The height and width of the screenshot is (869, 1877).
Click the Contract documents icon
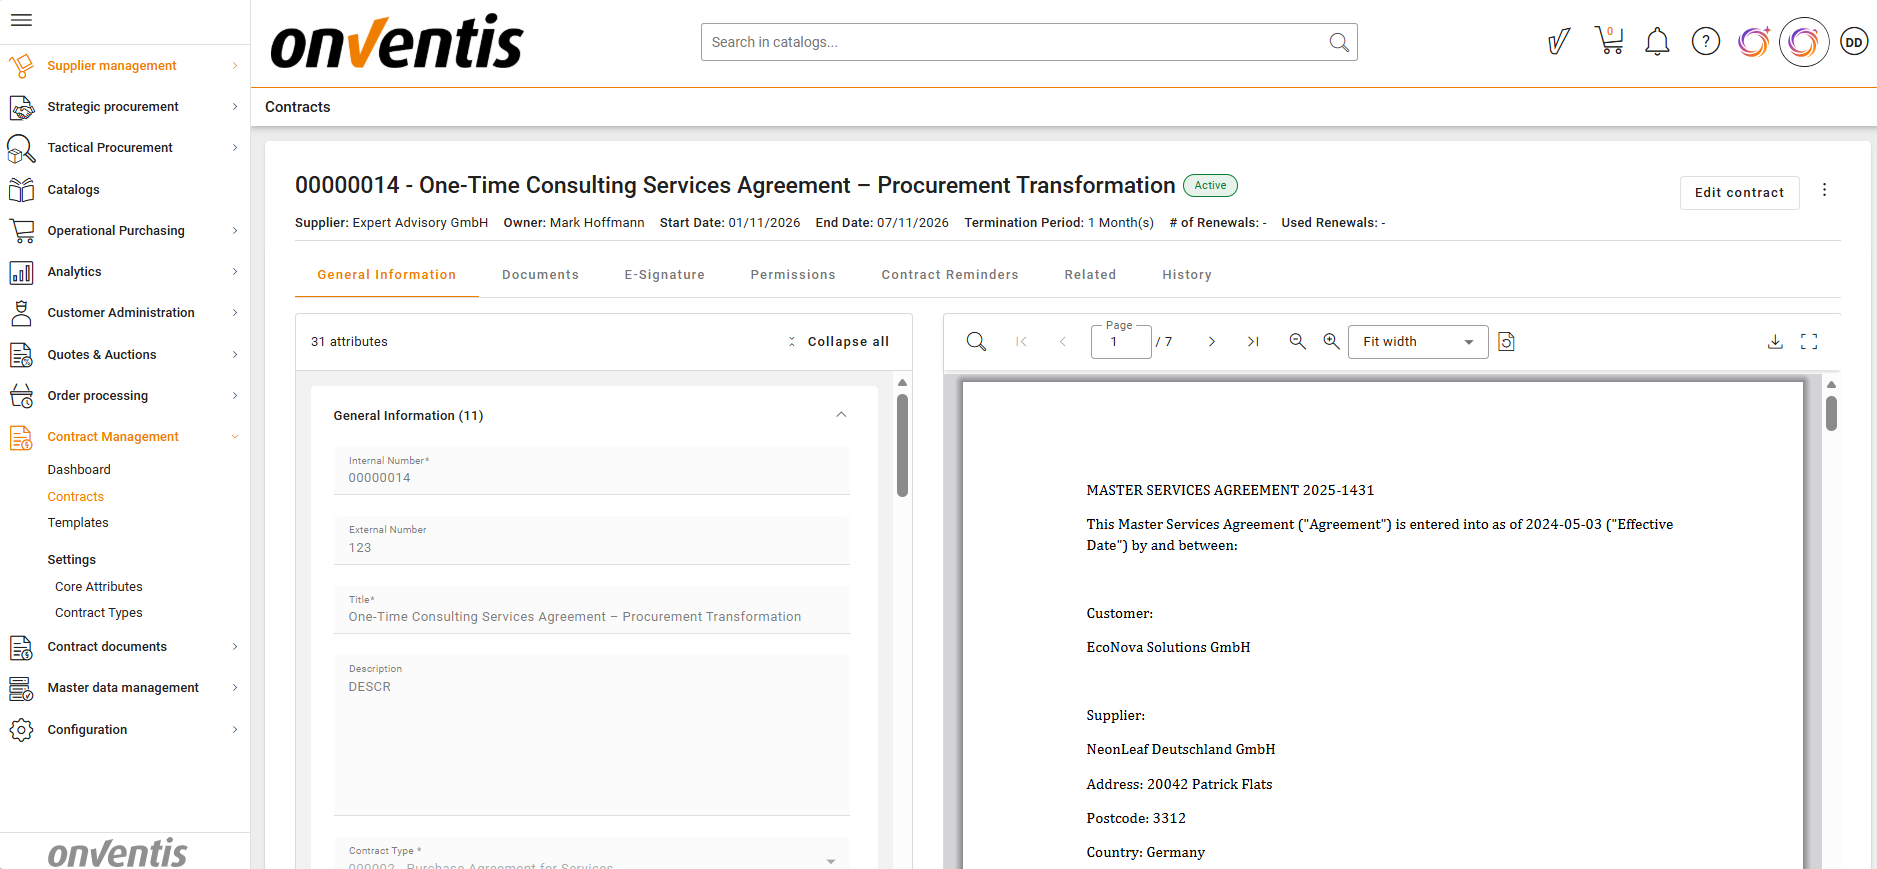[x=21, y=647]
